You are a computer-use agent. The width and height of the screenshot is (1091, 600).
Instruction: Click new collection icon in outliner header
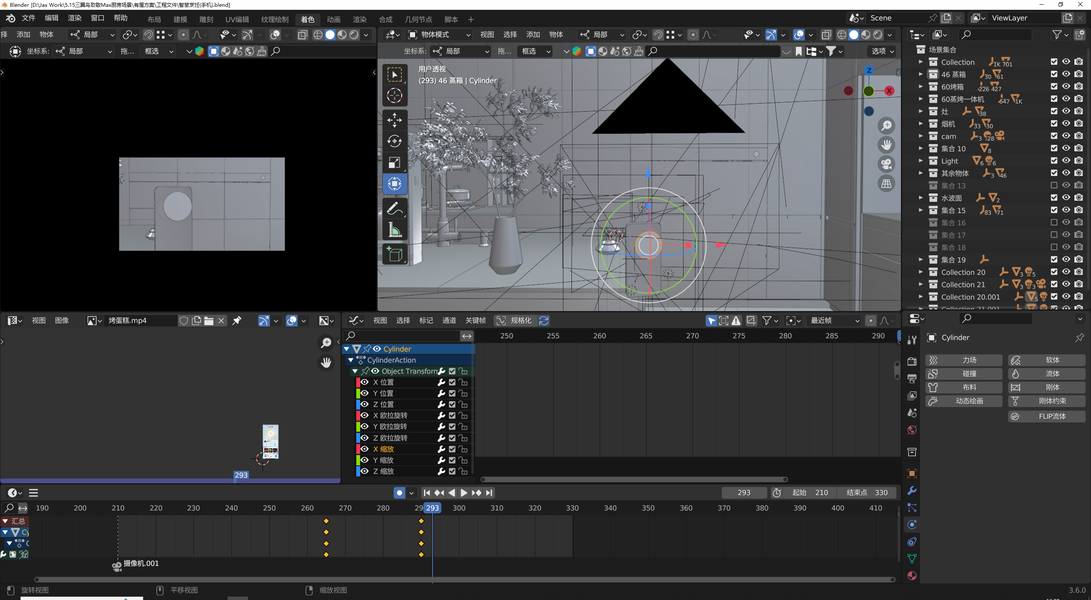click(1079, 34)
